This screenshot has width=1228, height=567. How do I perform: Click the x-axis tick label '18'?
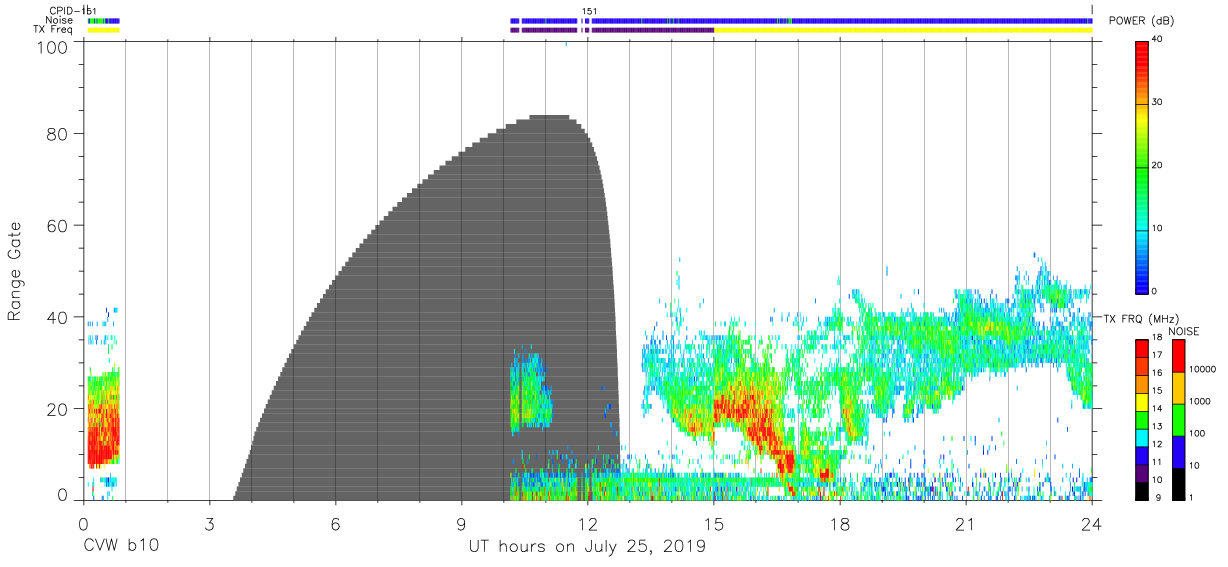coord(840,524)
